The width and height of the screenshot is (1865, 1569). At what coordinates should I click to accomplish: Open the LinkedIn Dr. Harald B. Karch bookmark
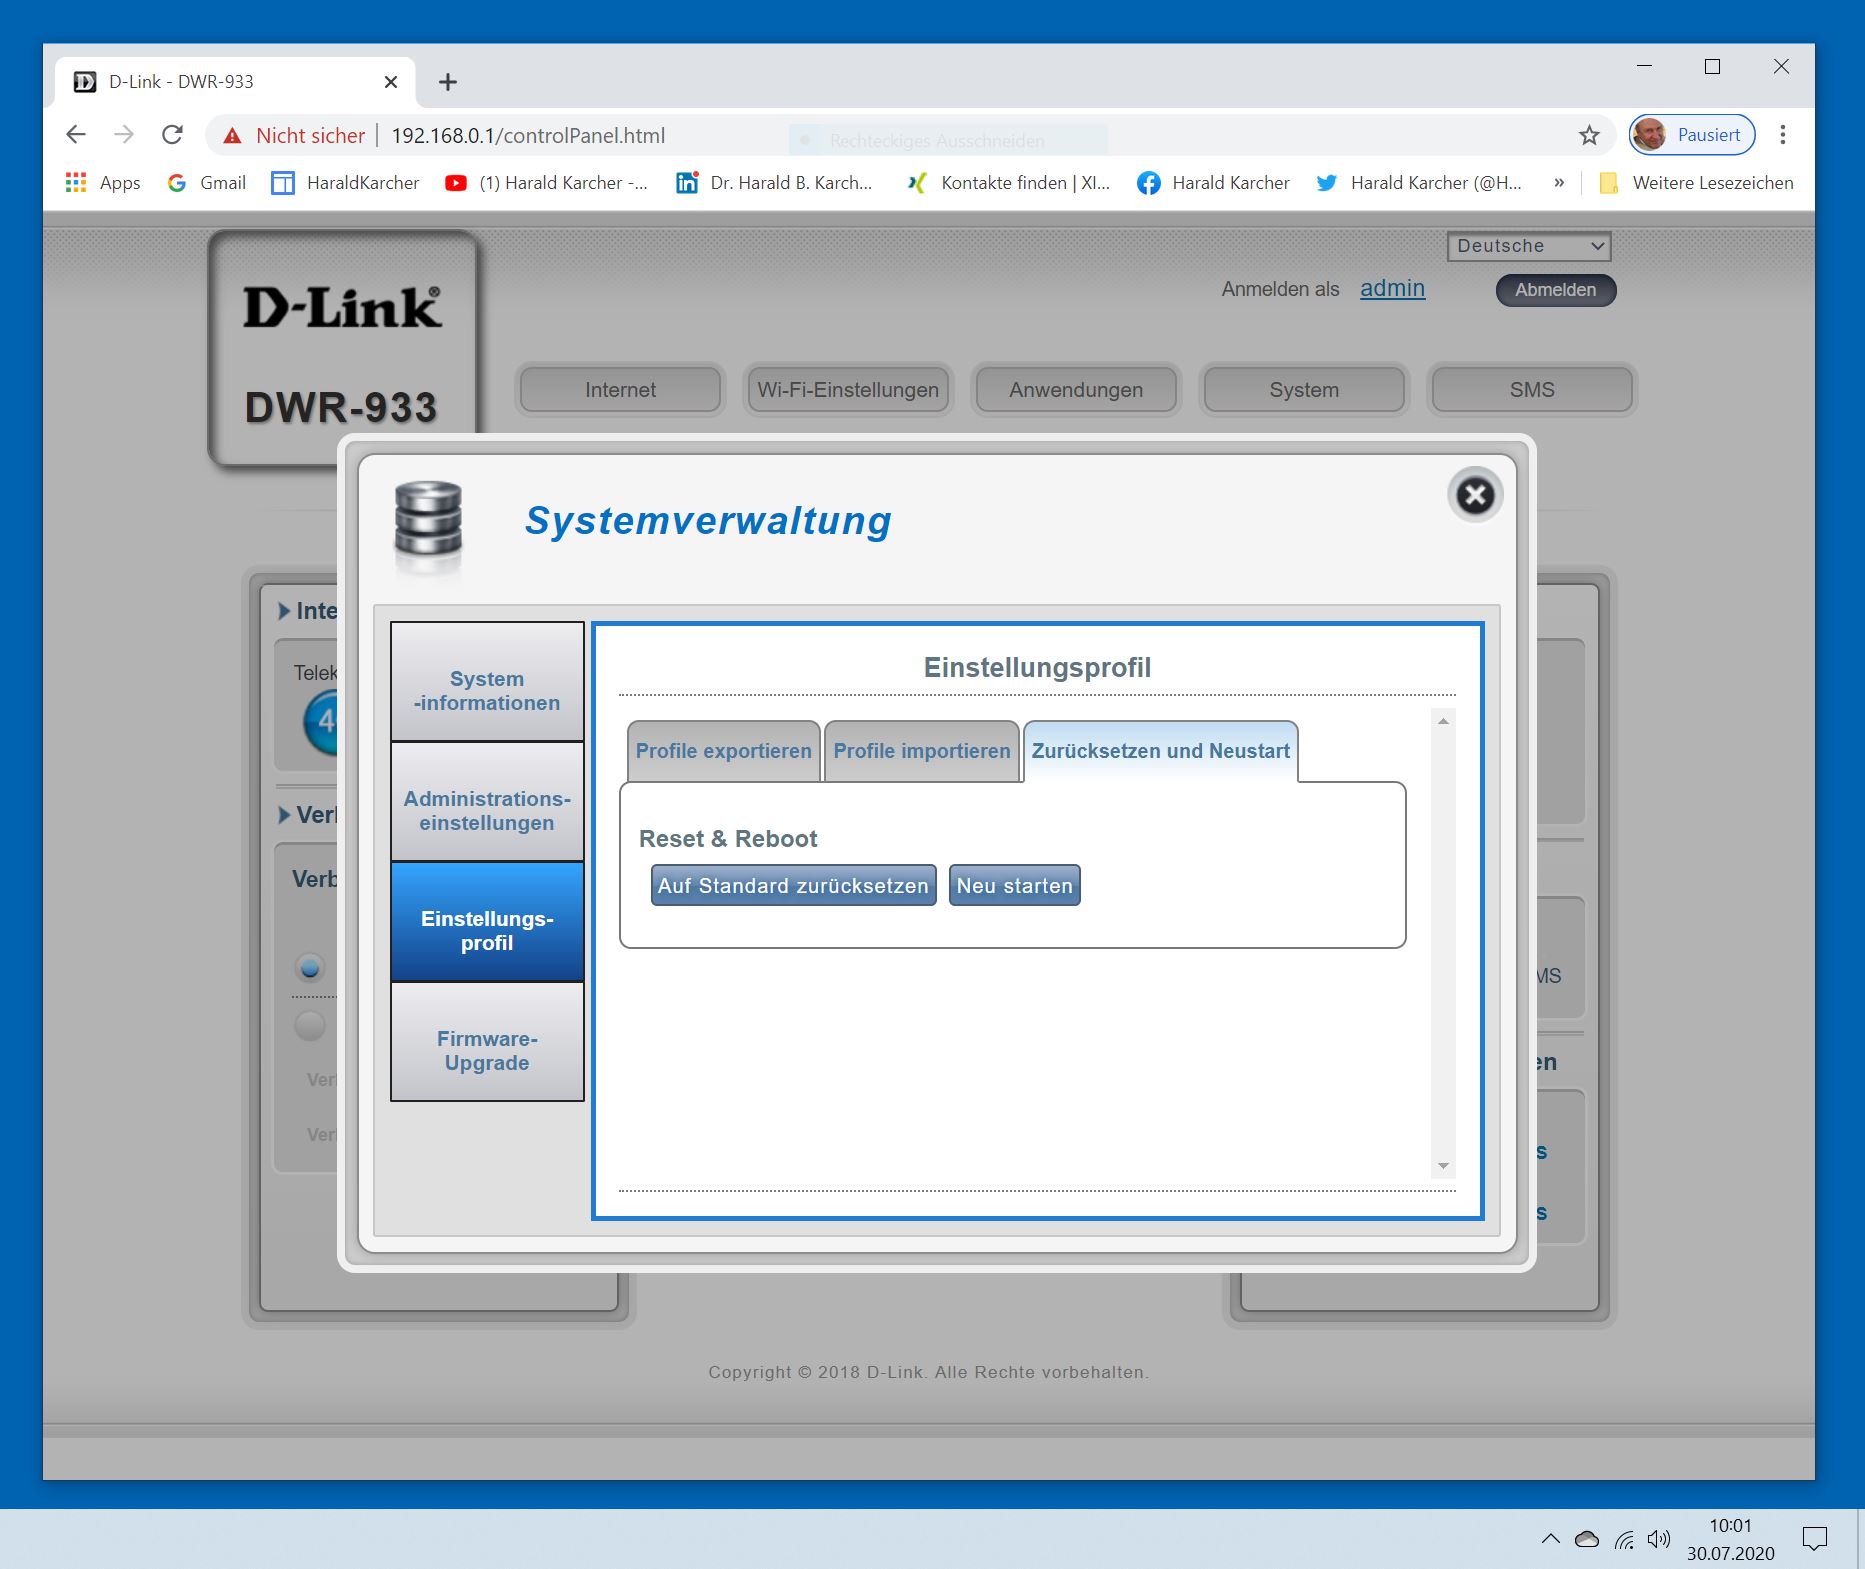pyautogui.click(x=774, y=183)
